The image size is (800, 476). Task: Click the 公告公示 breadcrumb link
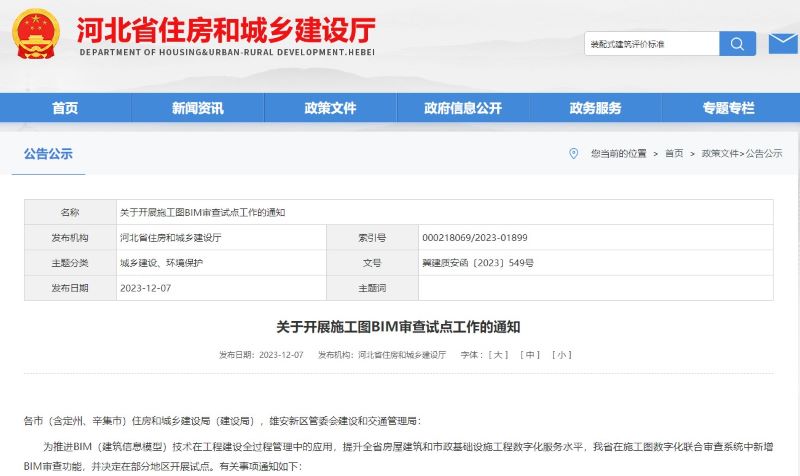(764, 154)
